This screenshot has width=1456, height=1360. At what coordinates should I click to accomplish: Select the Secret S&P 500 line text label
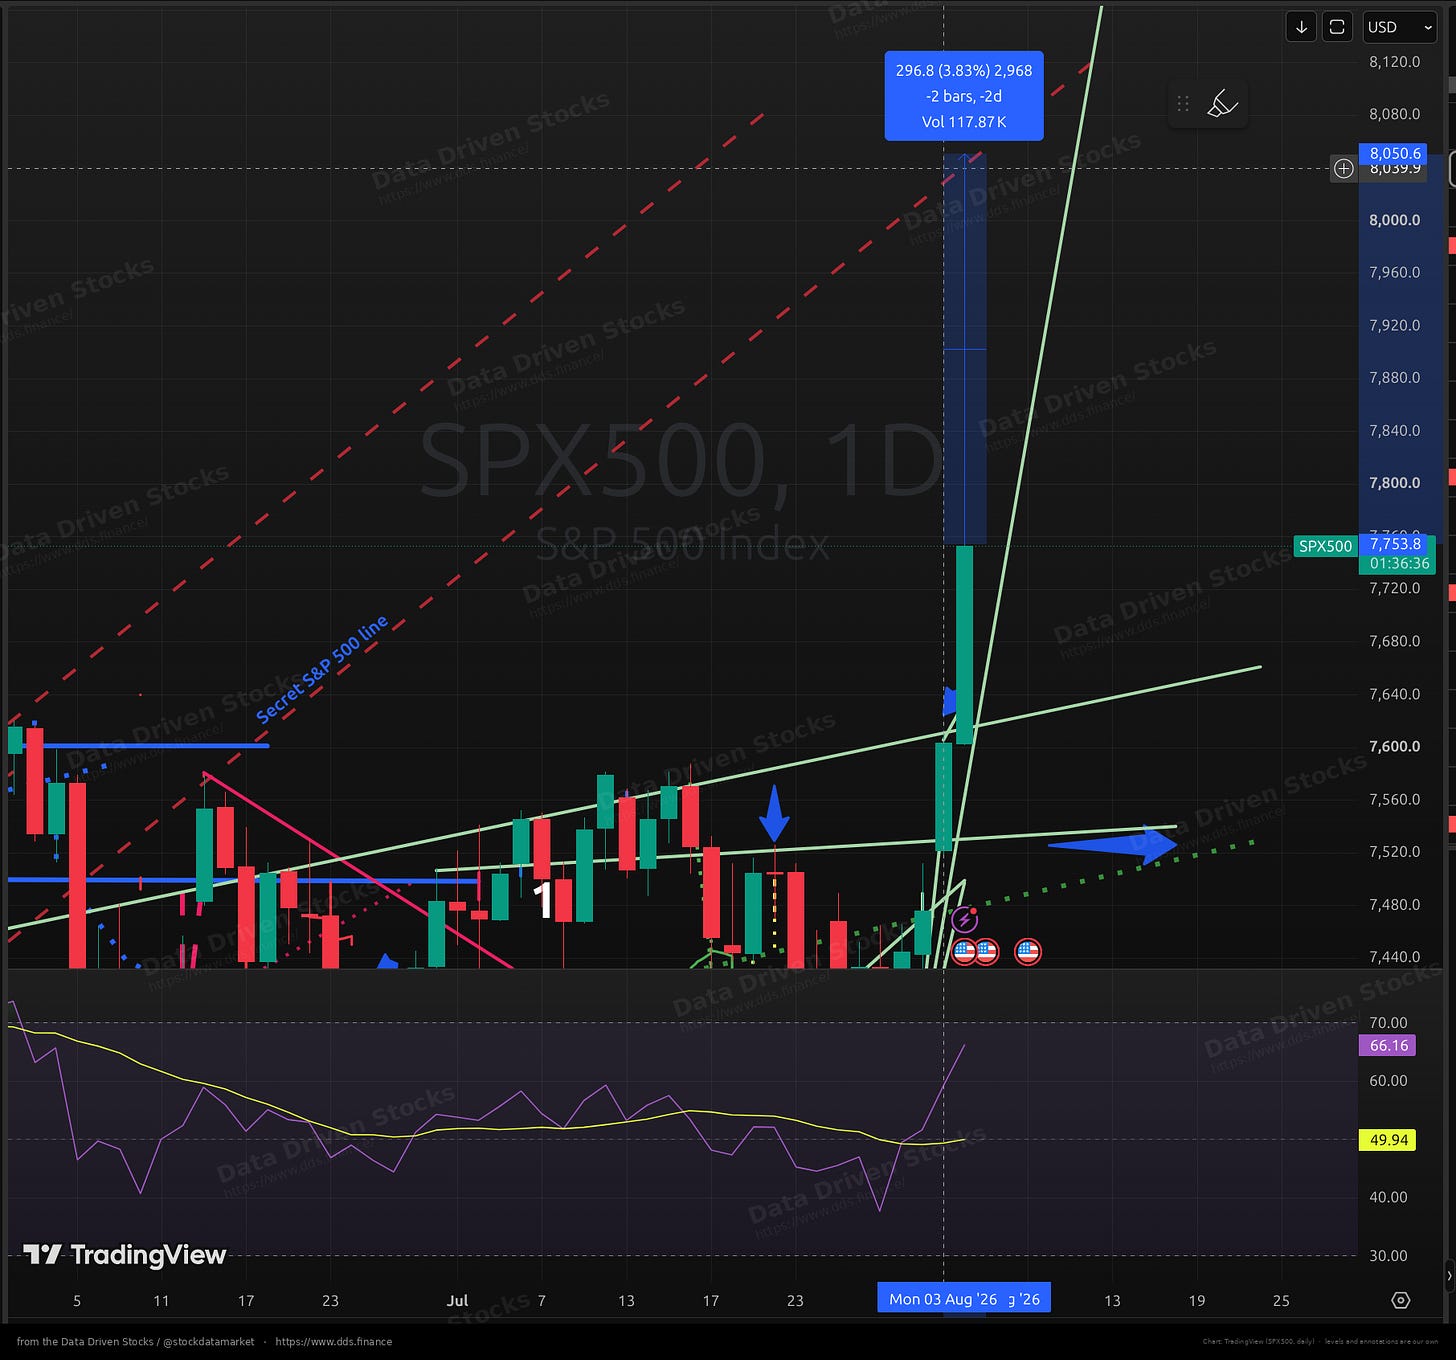[322, 669]
